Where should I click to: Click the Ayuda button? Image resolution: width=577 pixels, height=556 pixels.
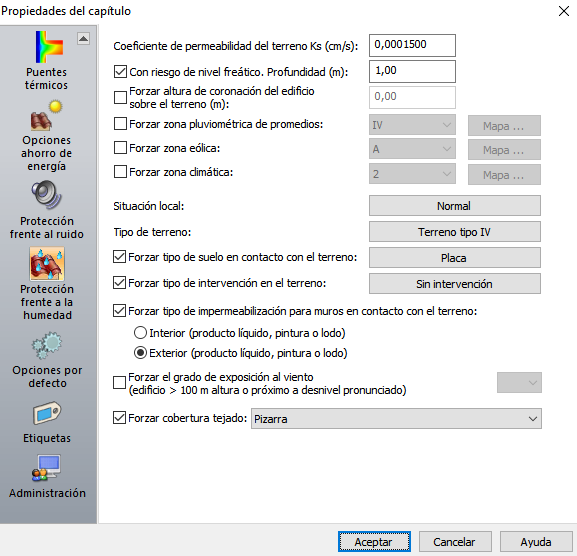point(536,542)
